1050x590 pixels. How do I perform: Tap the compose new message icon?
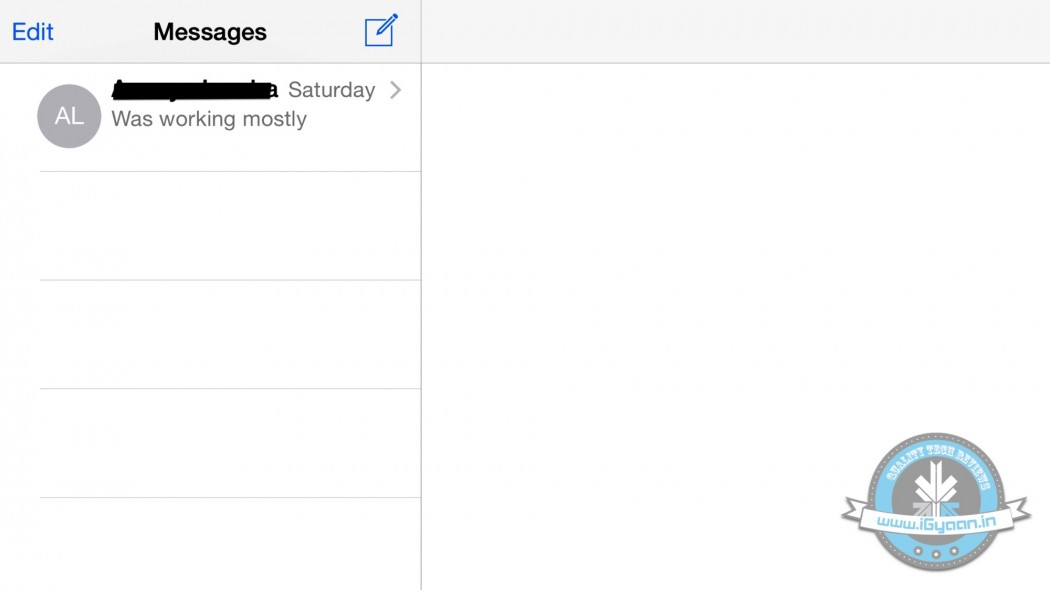coord(381,31)
